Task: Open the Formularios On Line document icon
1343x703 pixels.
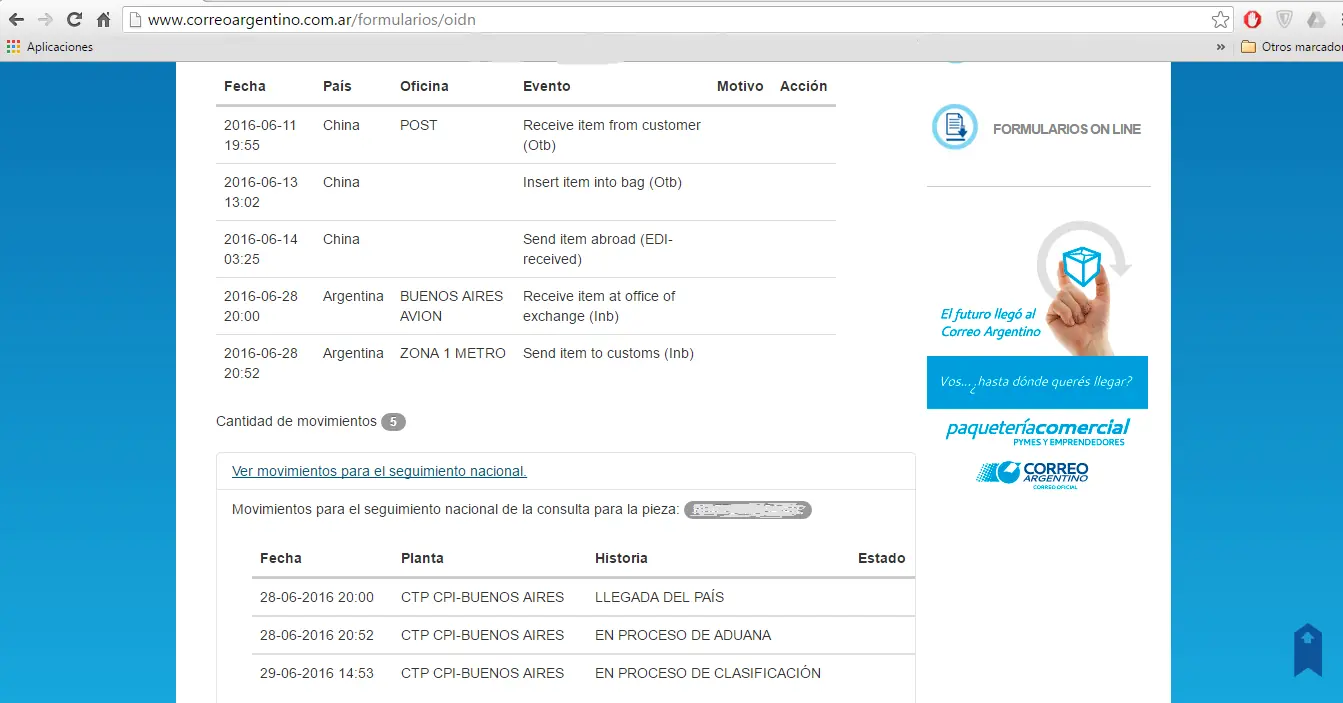Action: [x=955, y=127]
